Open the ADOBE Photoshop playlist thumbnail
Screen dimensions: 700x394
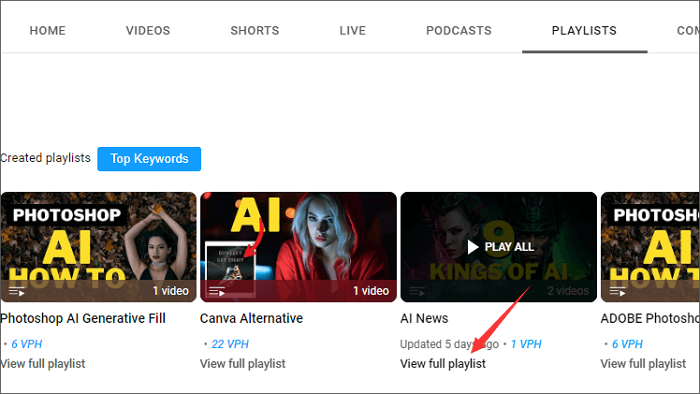pyautogui.click(x=650, y=247)
